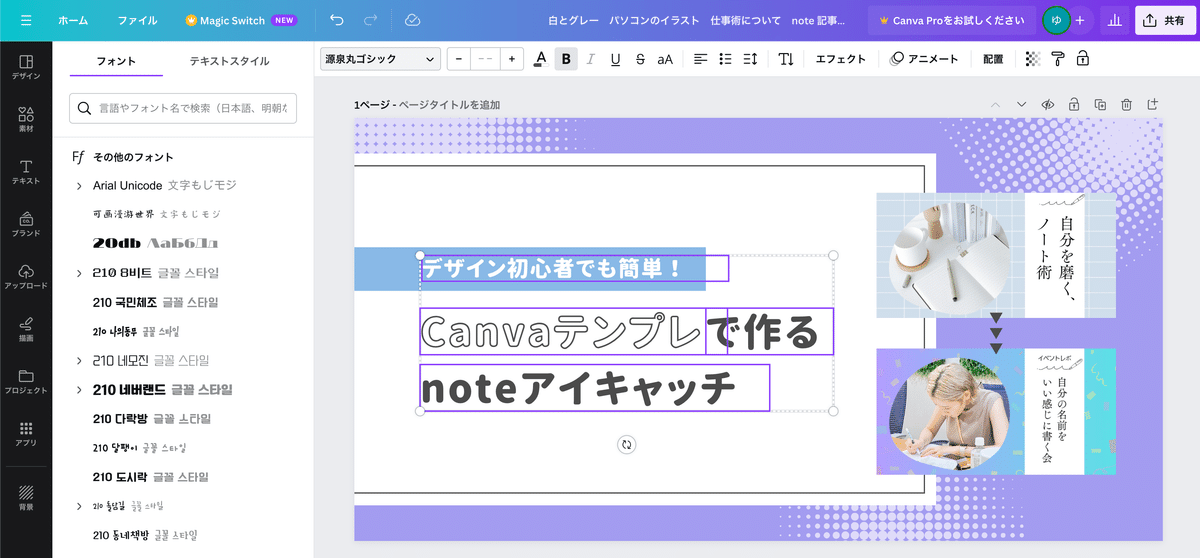Click the 共有 share button

tap(1166, 20)
